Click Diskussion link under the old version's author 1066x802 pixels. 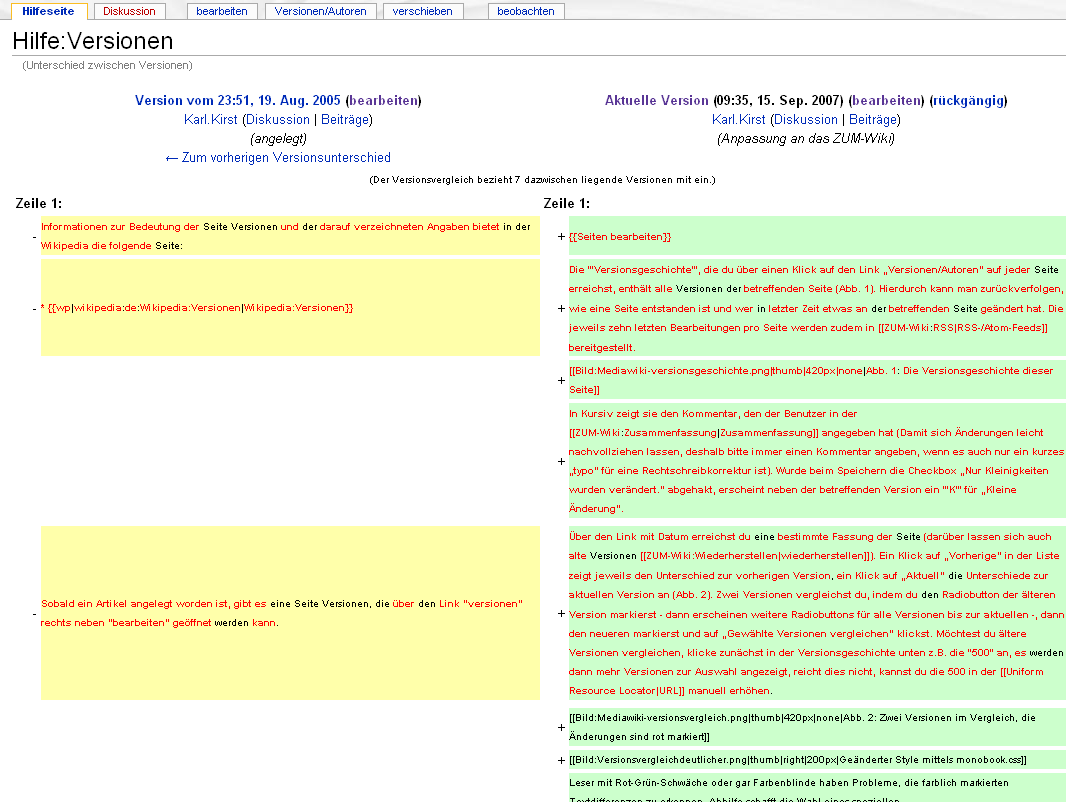[x=277, y=120]
